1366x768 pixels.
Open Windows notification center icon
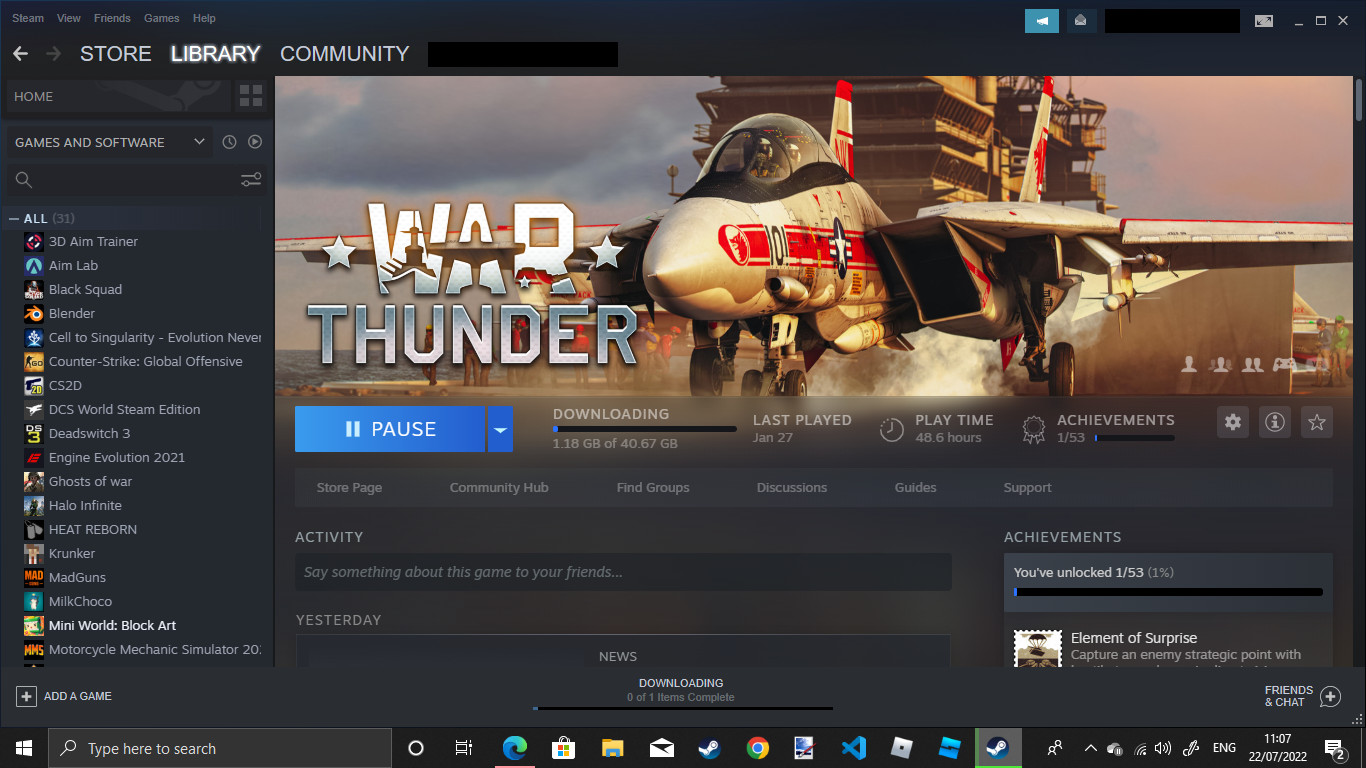[1334, 748]
